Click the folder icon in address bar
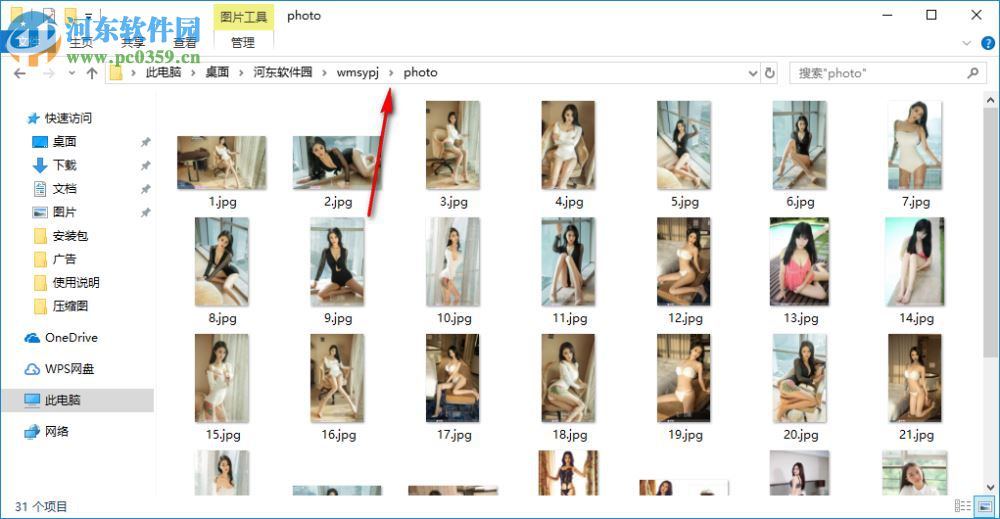1000x519 pixels. coord(115,73)
